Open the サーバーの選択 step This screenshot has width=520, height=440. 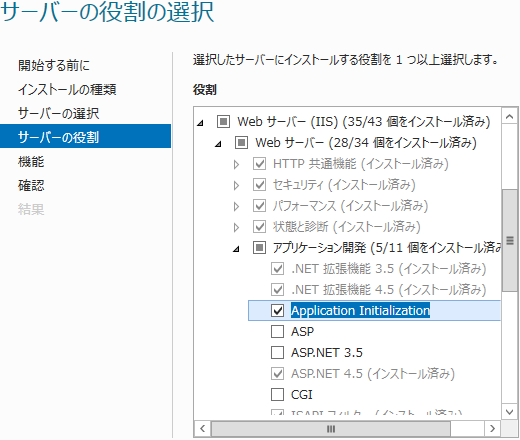tap(58, 113)
